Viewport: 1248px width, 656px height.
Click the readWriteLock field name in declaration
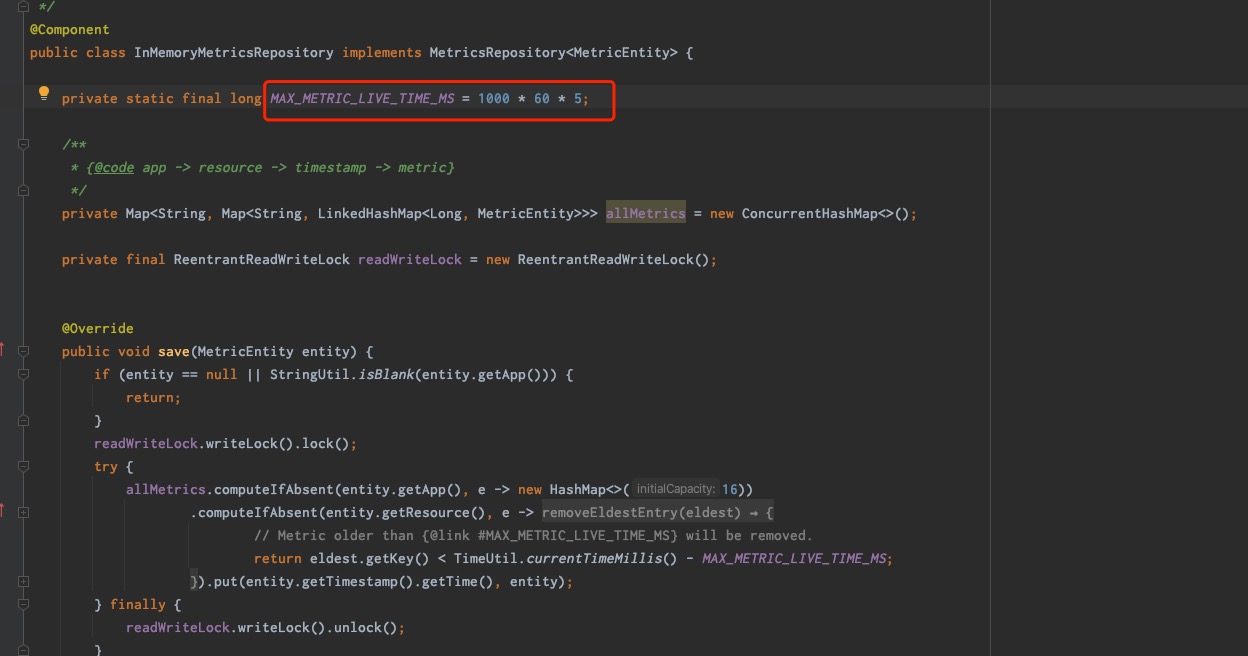(x=410, y=260)
